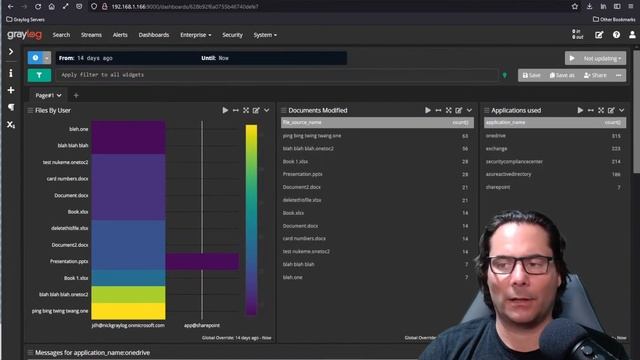
Task: Edit the Files By User widget
Action: [256, 110]
